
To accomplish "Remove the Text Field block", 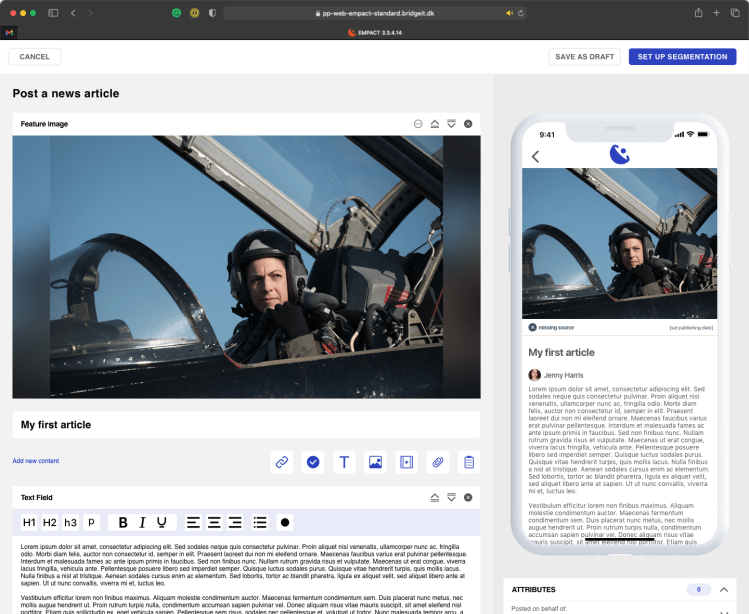I will [x=468, y=497].
